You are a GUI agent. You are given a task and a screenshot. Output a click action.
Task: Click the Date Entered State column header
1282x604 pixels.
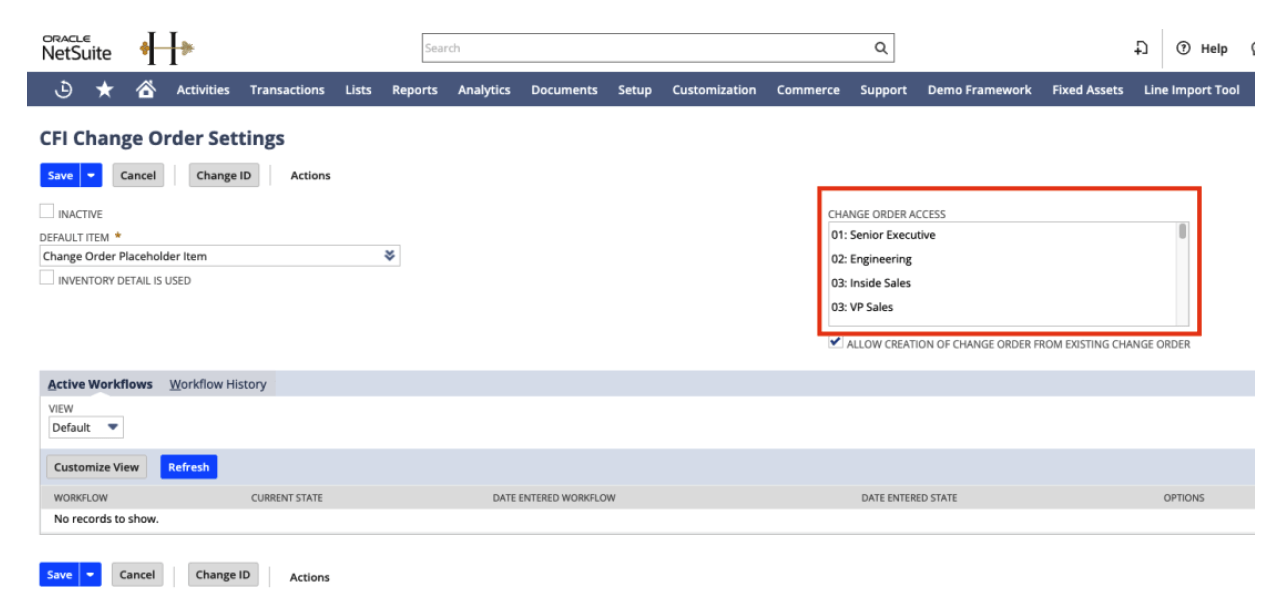909,497
